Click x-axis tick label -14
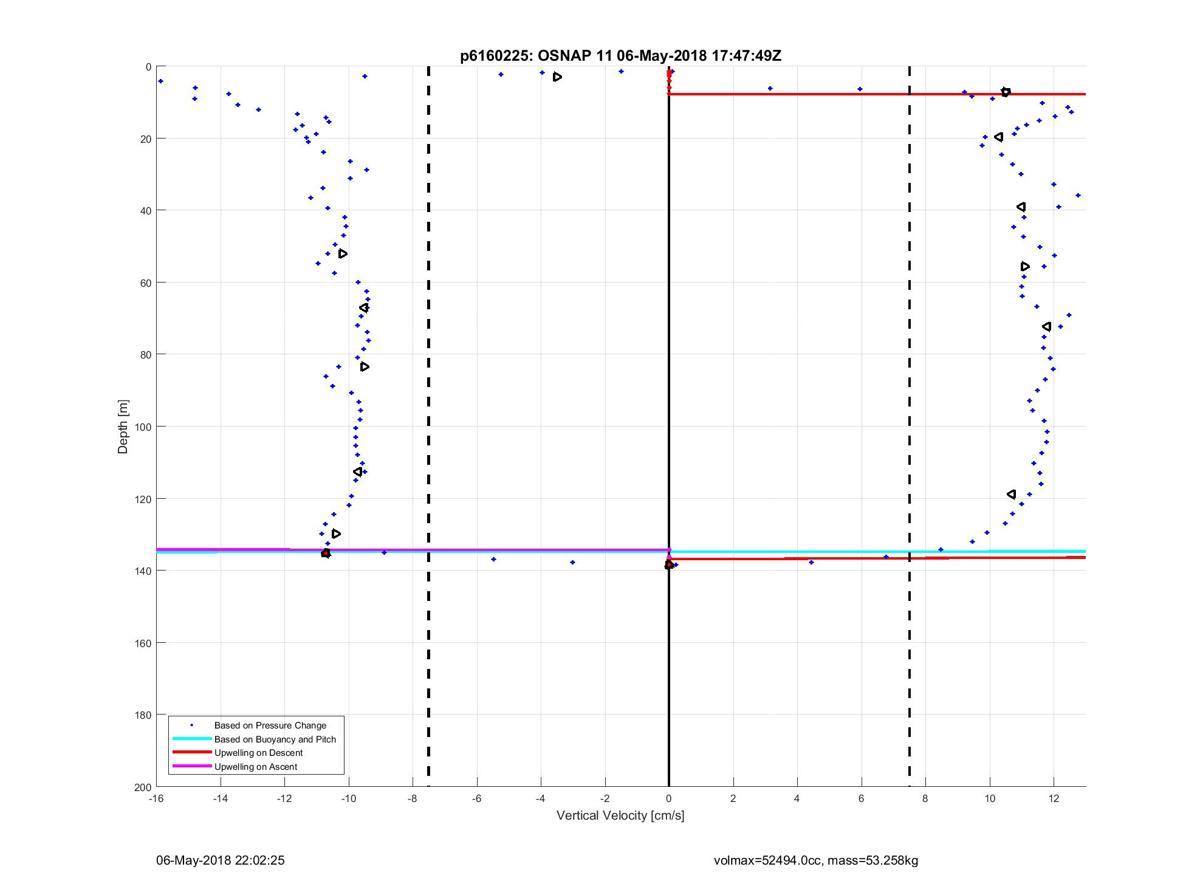1200x885 pixels. (220, 799)
